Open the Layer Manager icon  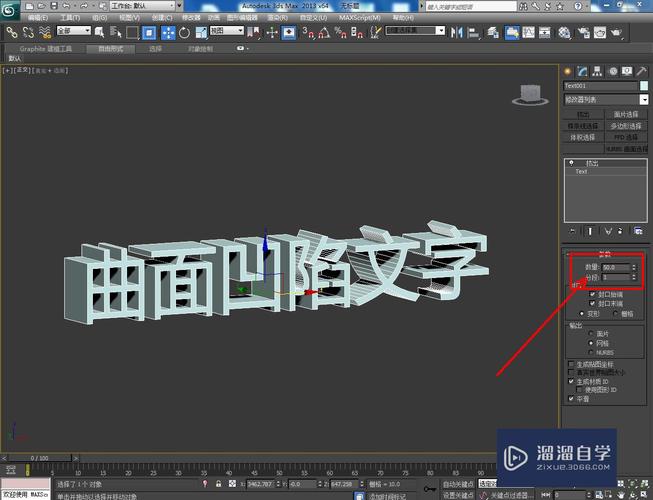(493, 32)
